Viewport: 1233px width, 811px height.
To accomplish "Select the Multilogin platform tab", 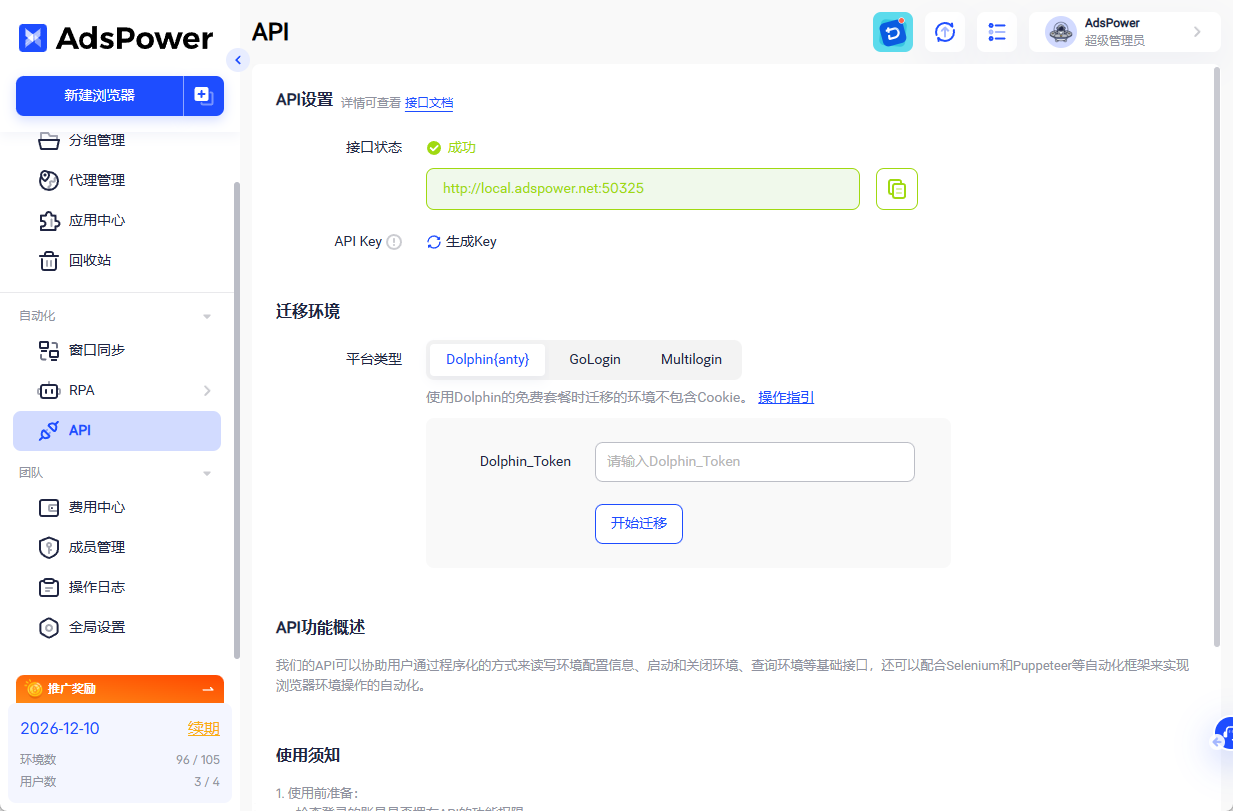I will [691, 359].
